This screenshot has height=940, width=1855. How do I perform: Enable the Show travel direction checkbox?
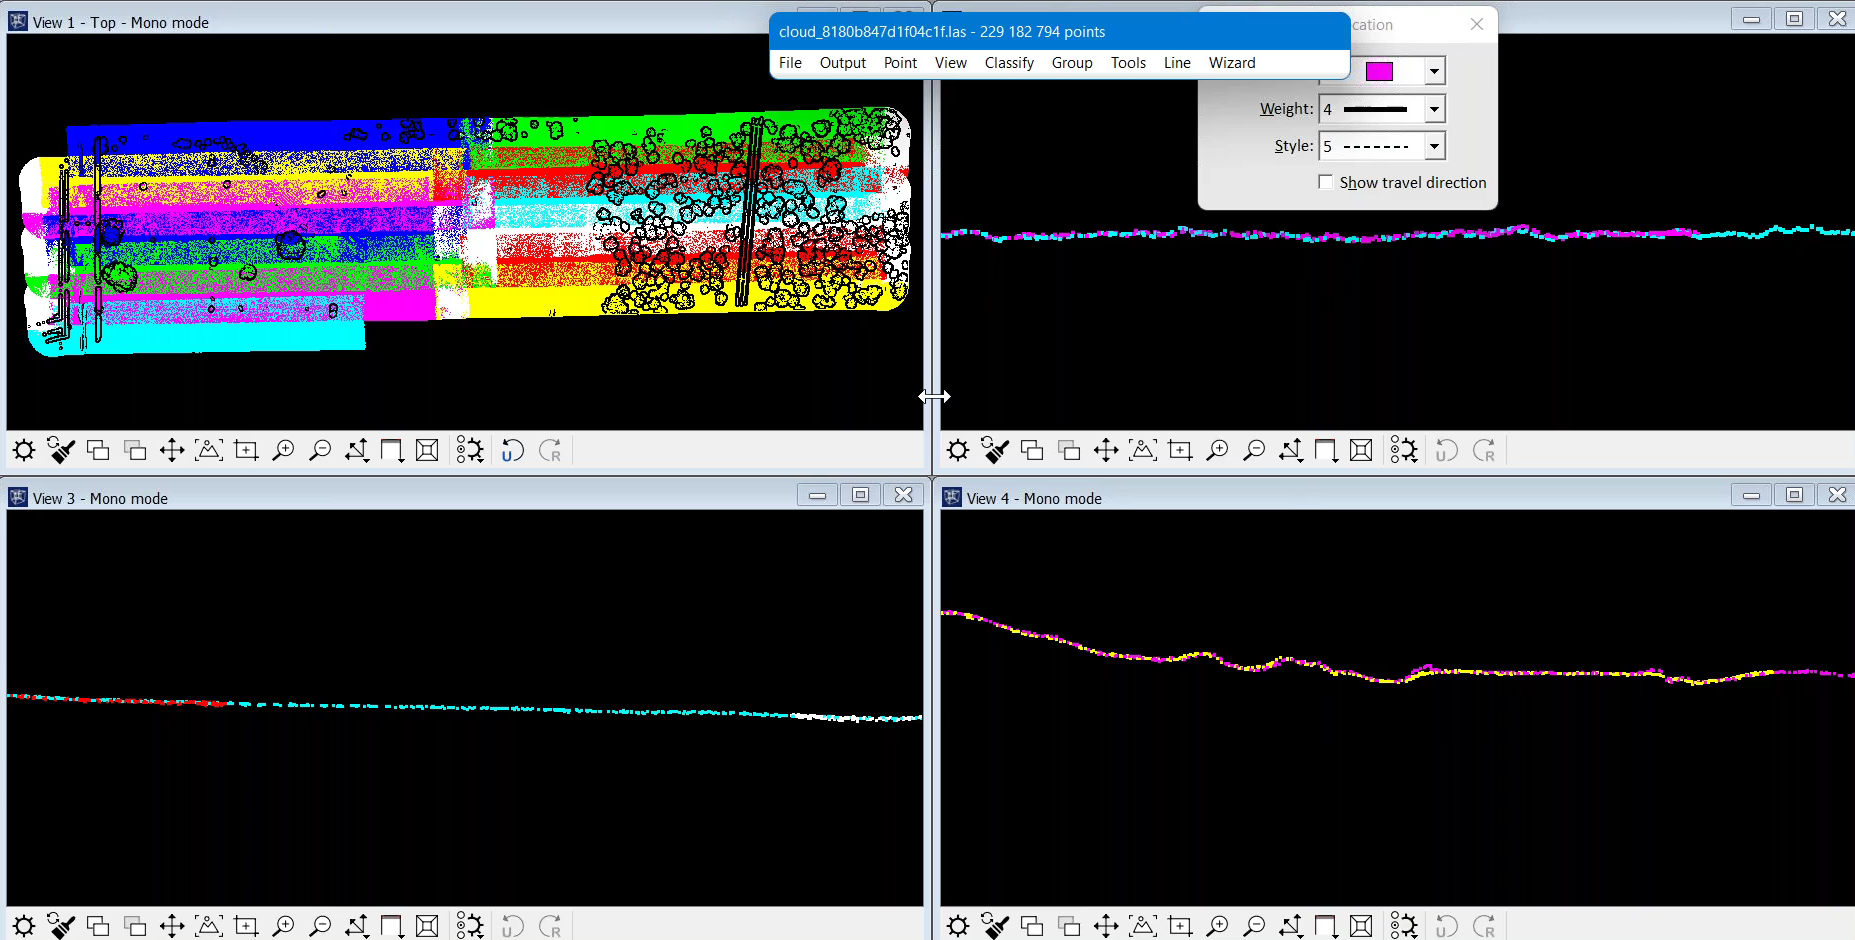pyautogui.click(x=1326, y=182)
